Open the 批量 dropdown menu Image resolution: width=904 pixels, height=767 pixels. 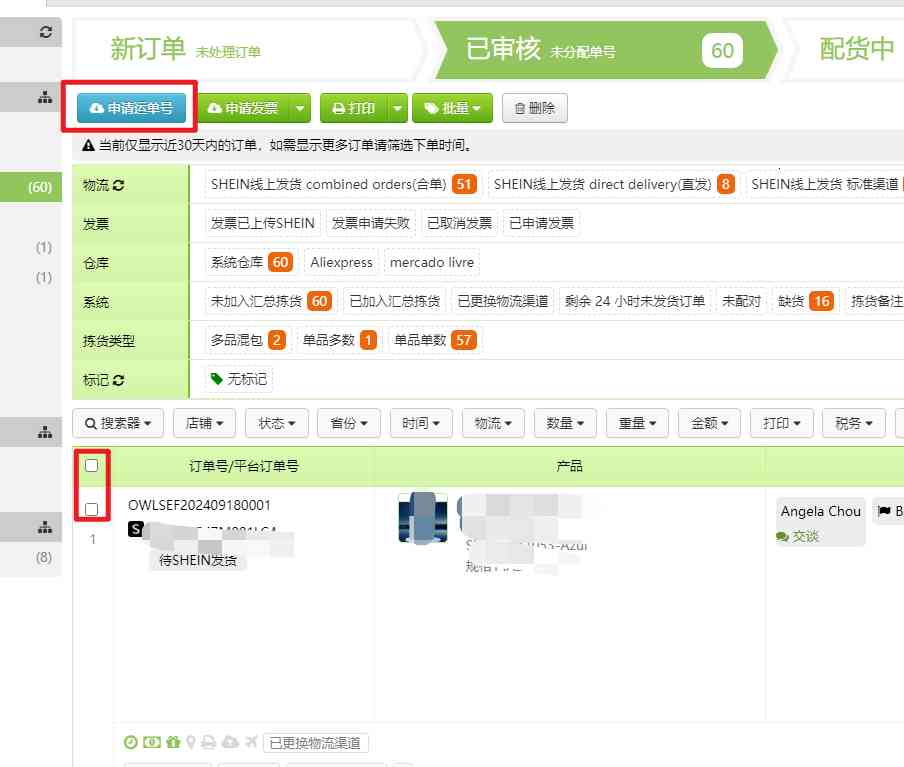click(x=451, y=108)
